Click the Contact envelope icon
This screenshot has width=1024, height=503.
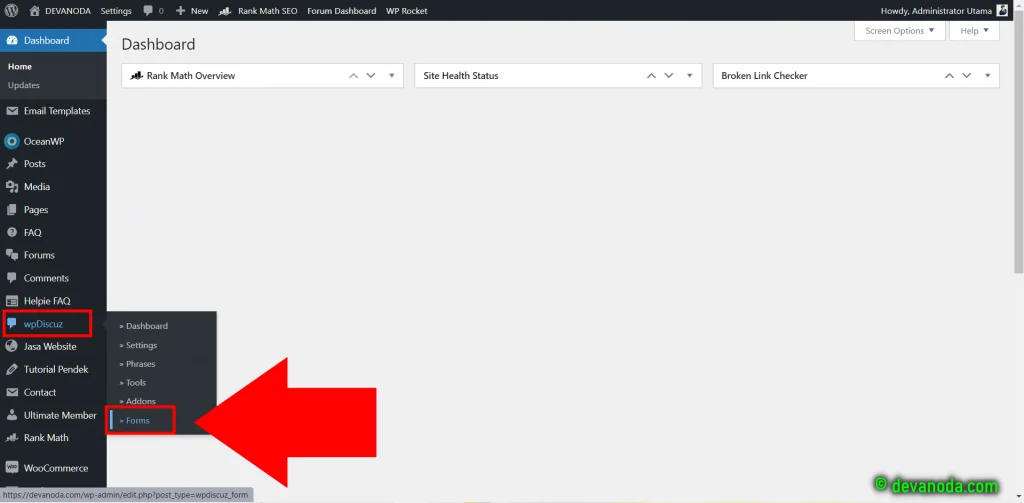point(12,393)
